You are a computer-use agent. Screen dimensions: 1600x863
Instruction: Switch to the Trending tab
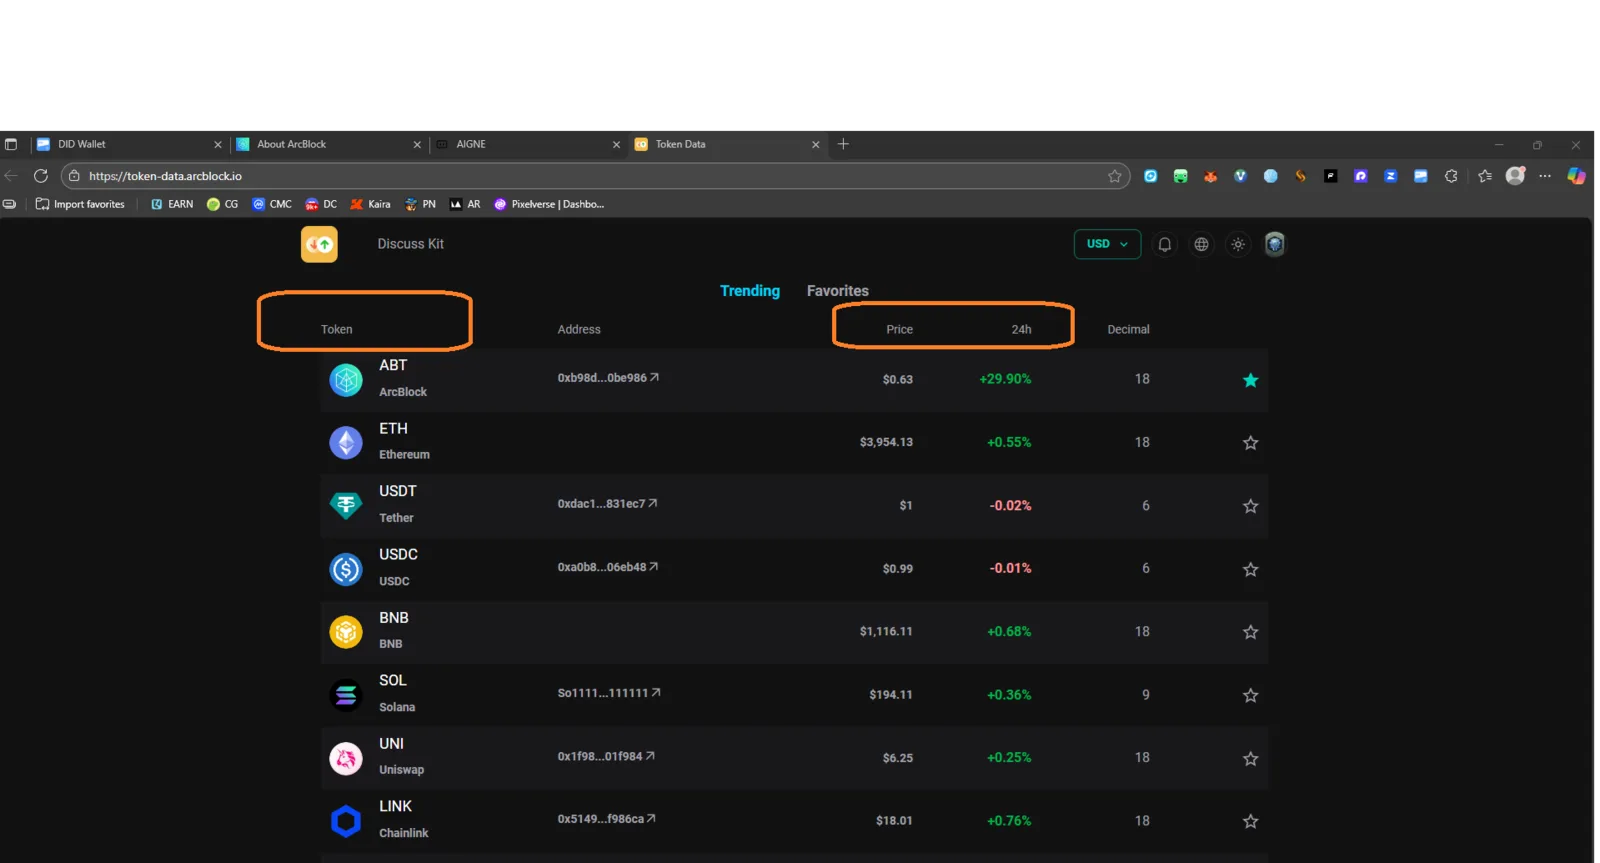click(x=750, y=291)
